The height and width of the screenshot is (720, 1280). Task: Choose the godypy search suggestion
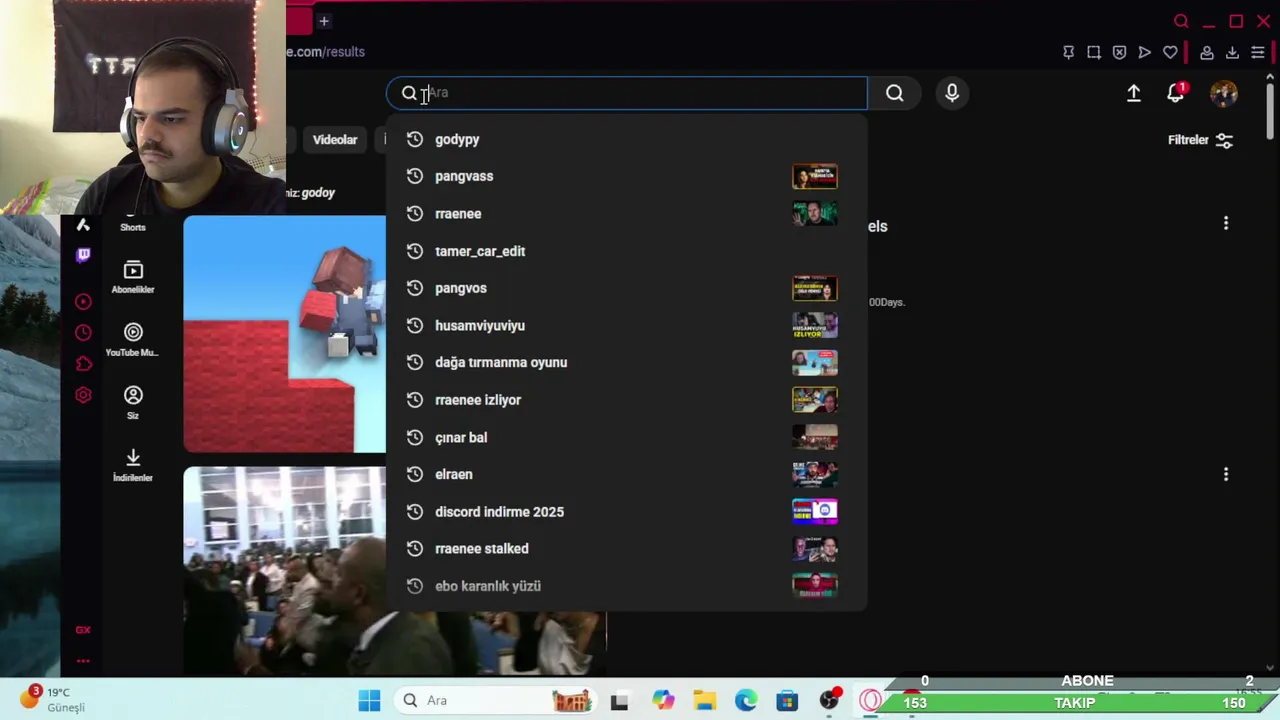coord(626,139)
